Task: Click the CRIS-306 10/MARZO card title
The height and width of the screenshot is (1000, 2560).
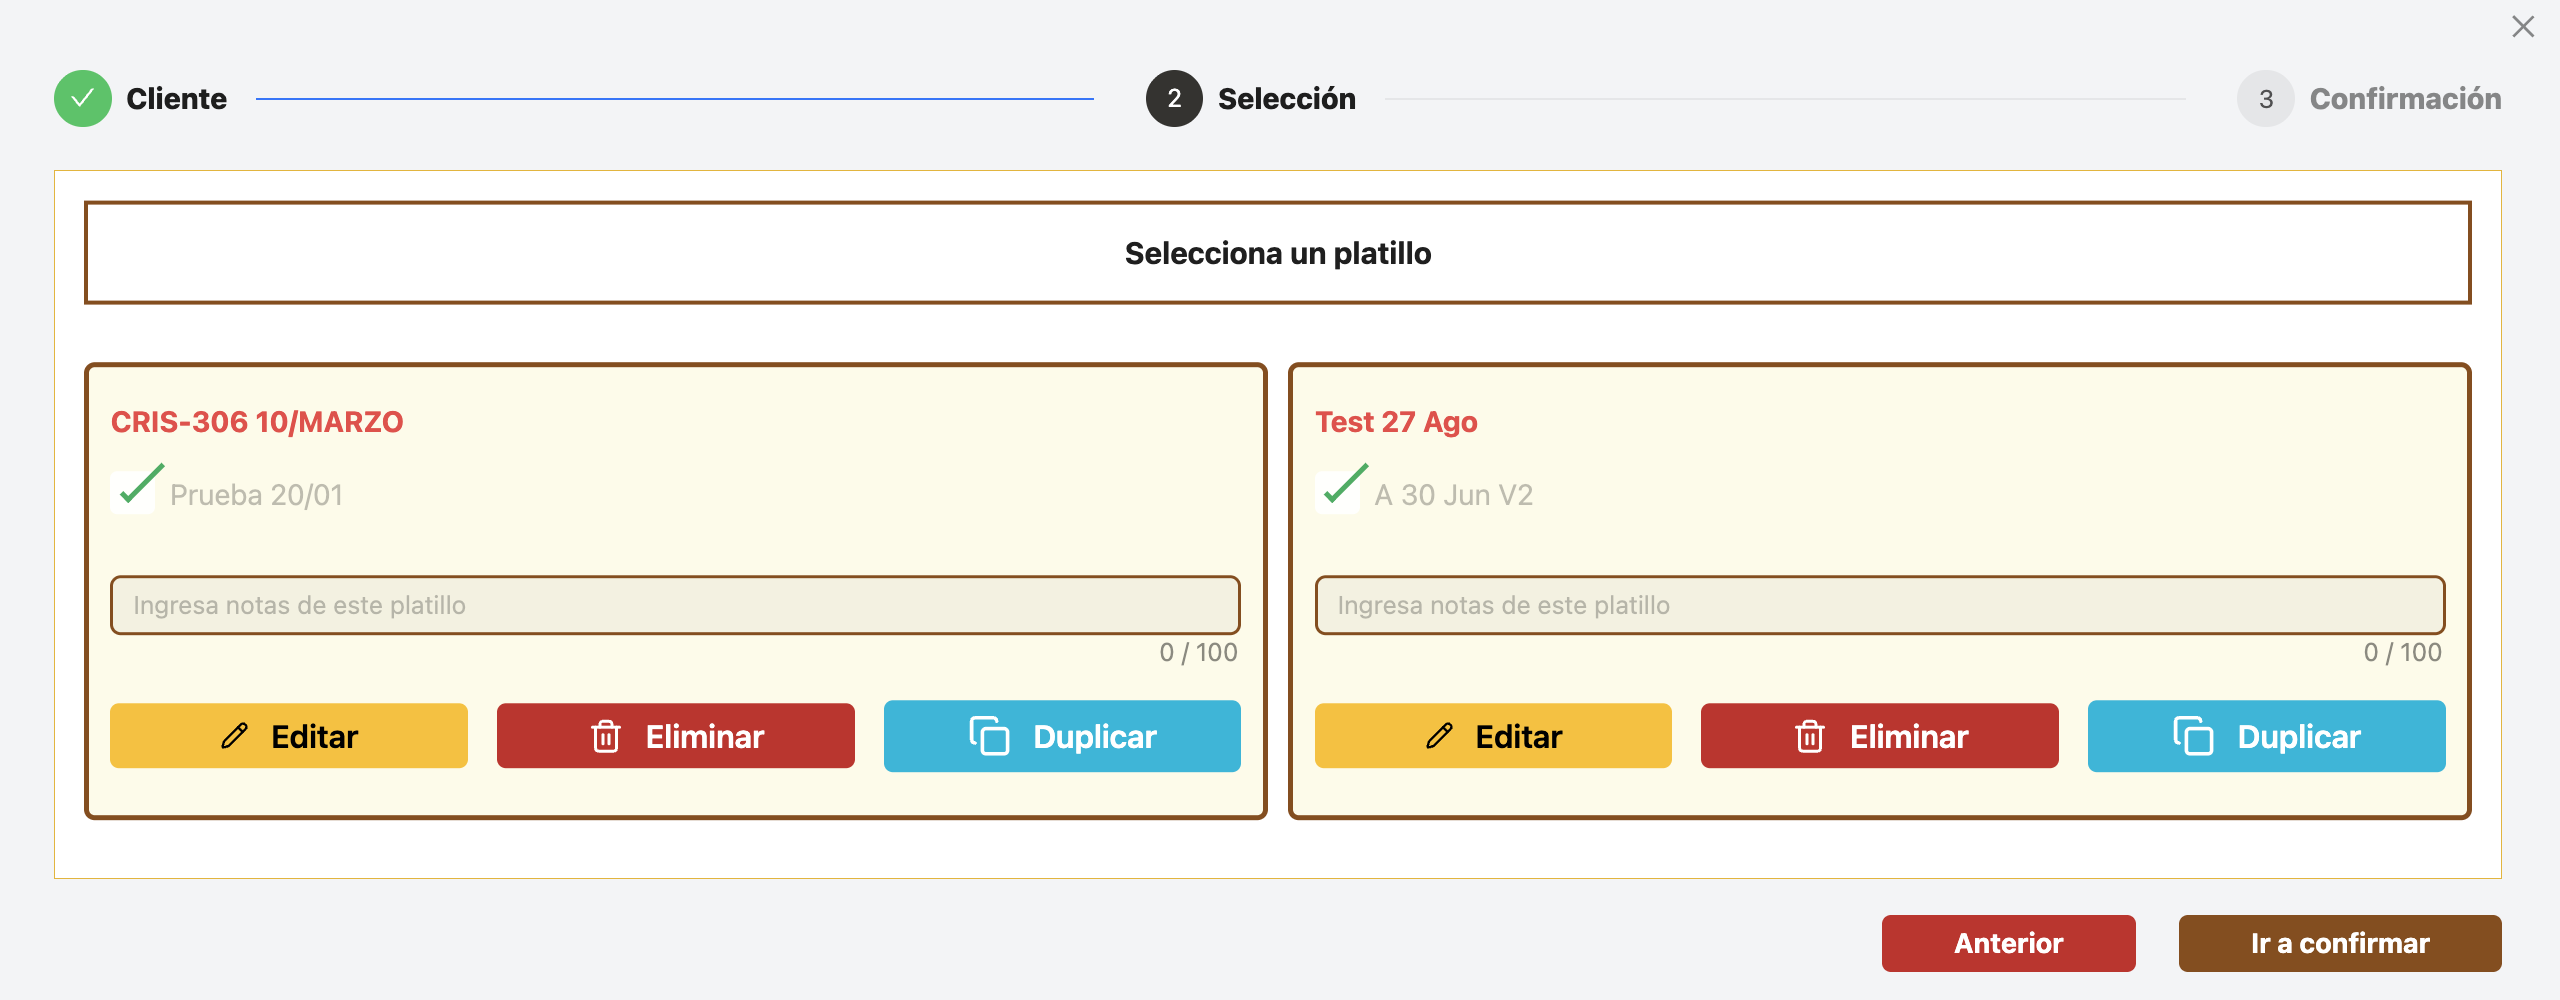Action: point(257,422)
